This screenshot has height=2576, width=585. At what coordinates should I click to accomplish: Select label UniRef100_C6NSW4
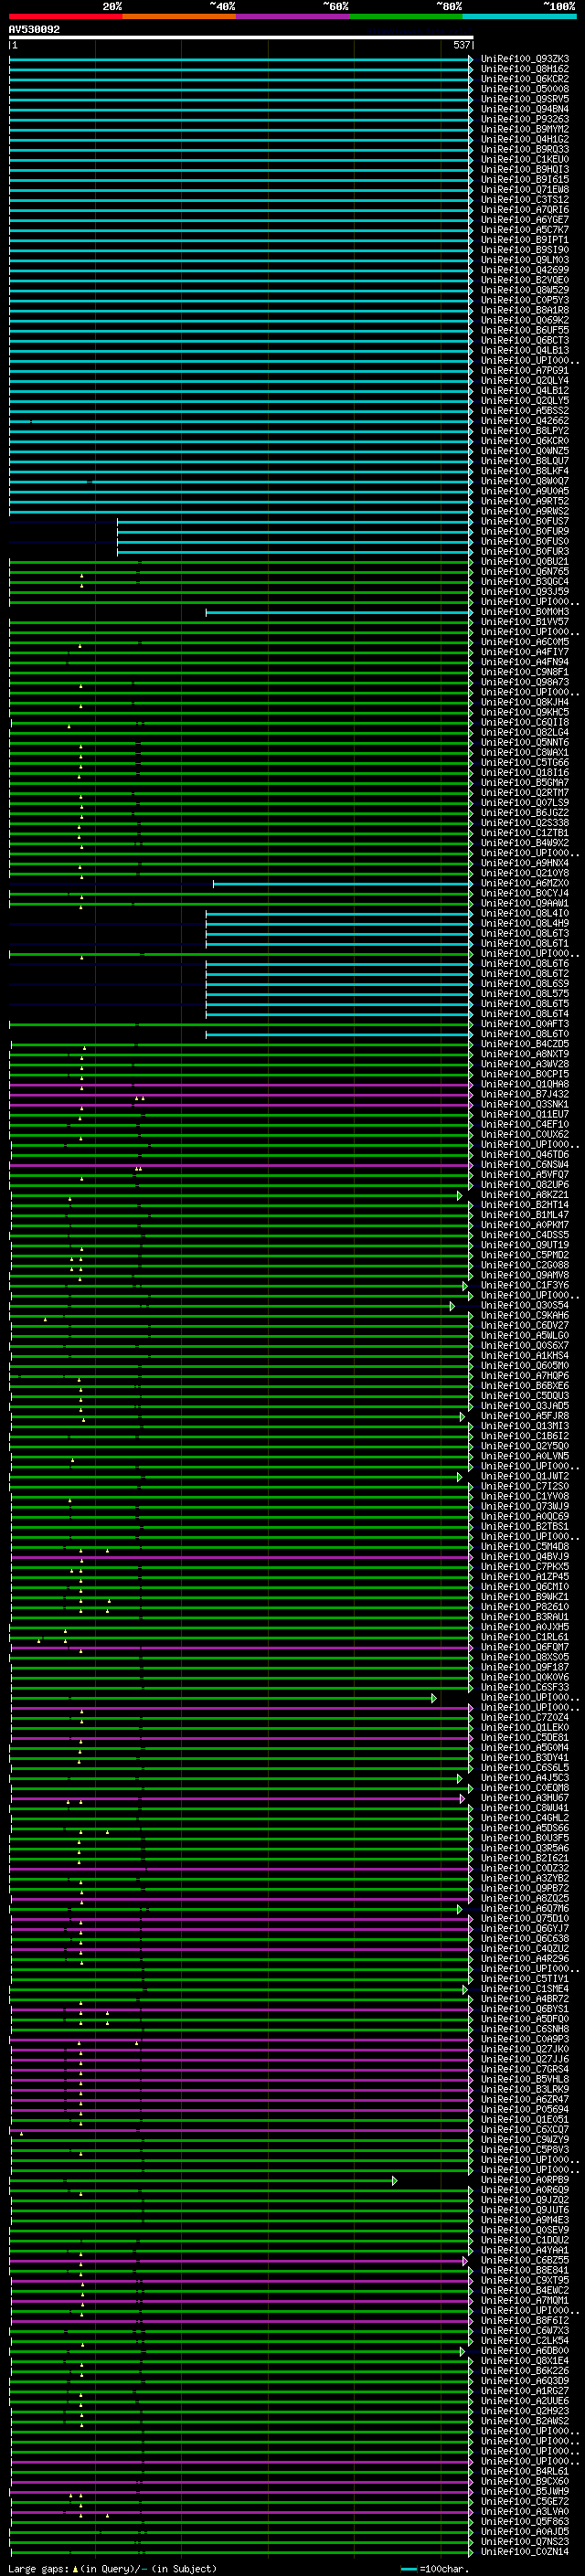[x=525, y=1165]
